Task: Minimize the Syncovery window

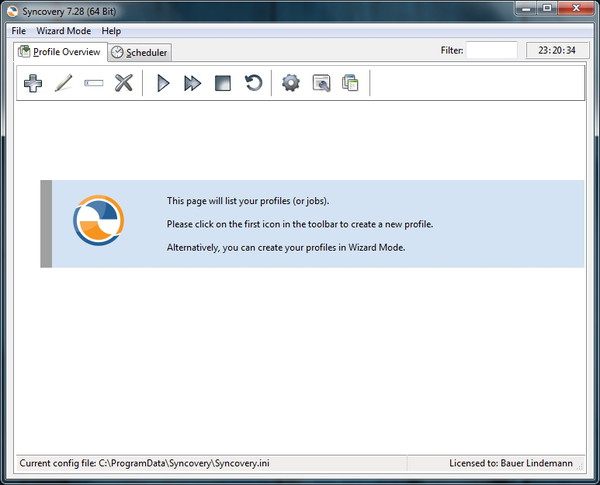Action: 527,8
